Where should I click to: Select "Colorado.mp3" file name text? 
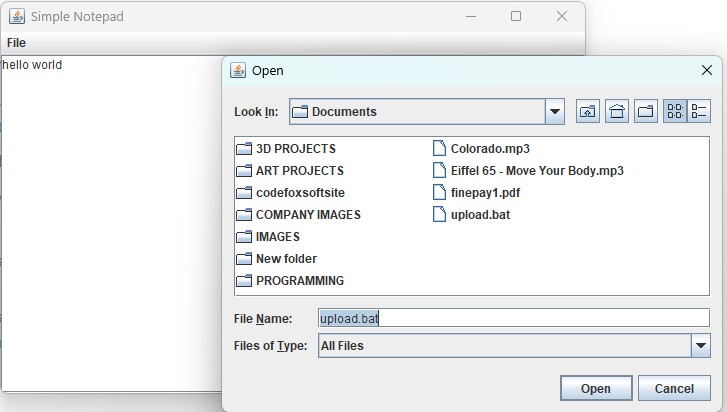tap(490, 149)
